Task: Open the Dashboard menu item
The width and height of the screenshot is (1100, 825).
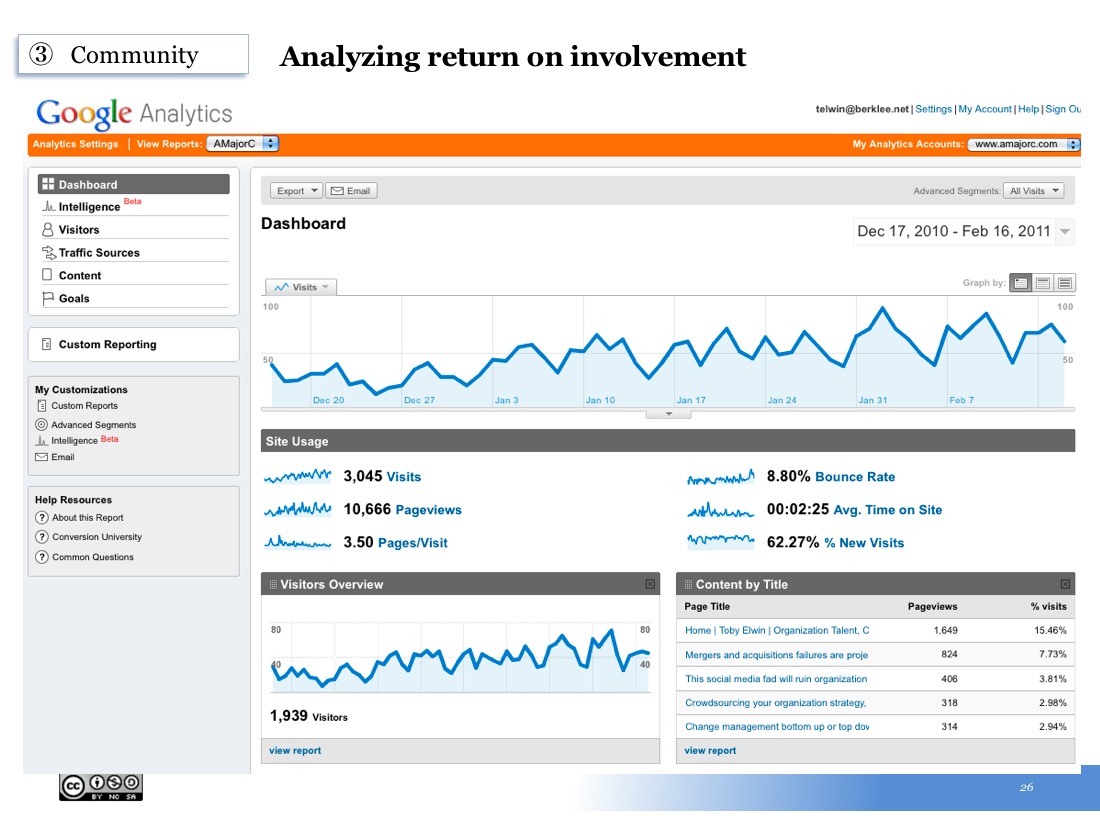Action: pyautogui.click(x=133, y=184)
